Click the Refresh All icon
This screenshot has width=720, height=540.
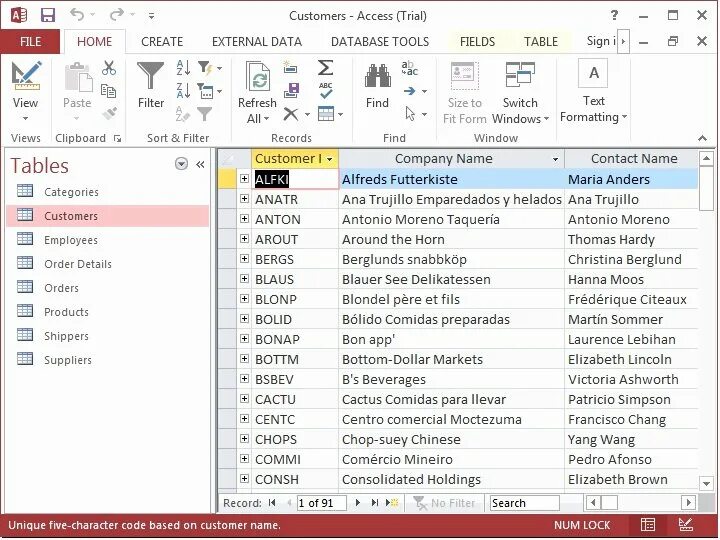(257, 76)
